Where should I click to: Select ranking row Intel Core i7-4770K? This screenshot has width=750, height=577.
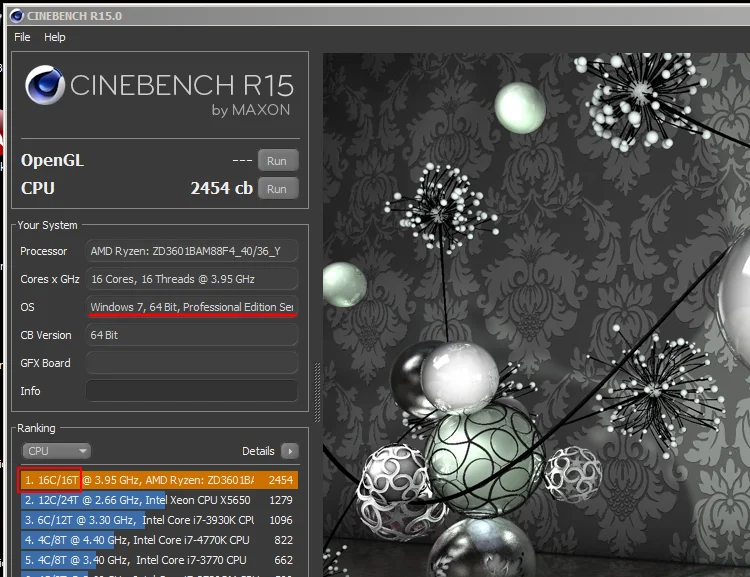coord(159,540)
